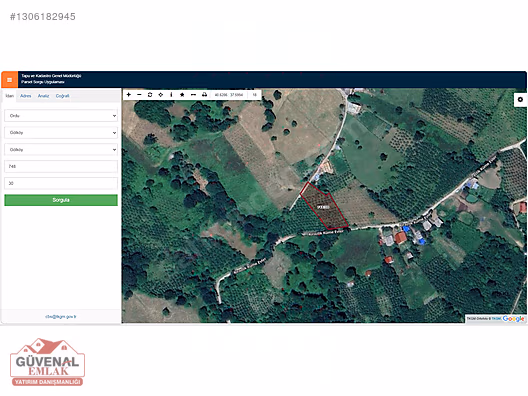This screenshot has width=528, height=396.
Task: Click the star favorites icon
Action: coord(182,95)
